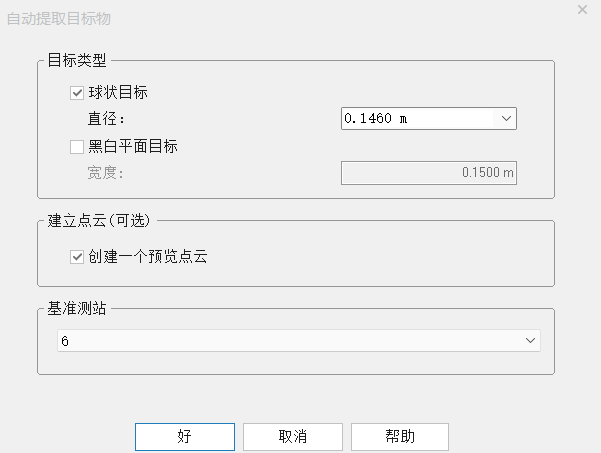Open help via the 帮助 button
Viewport: 601px width, 453px height.
tap(400, 437)
